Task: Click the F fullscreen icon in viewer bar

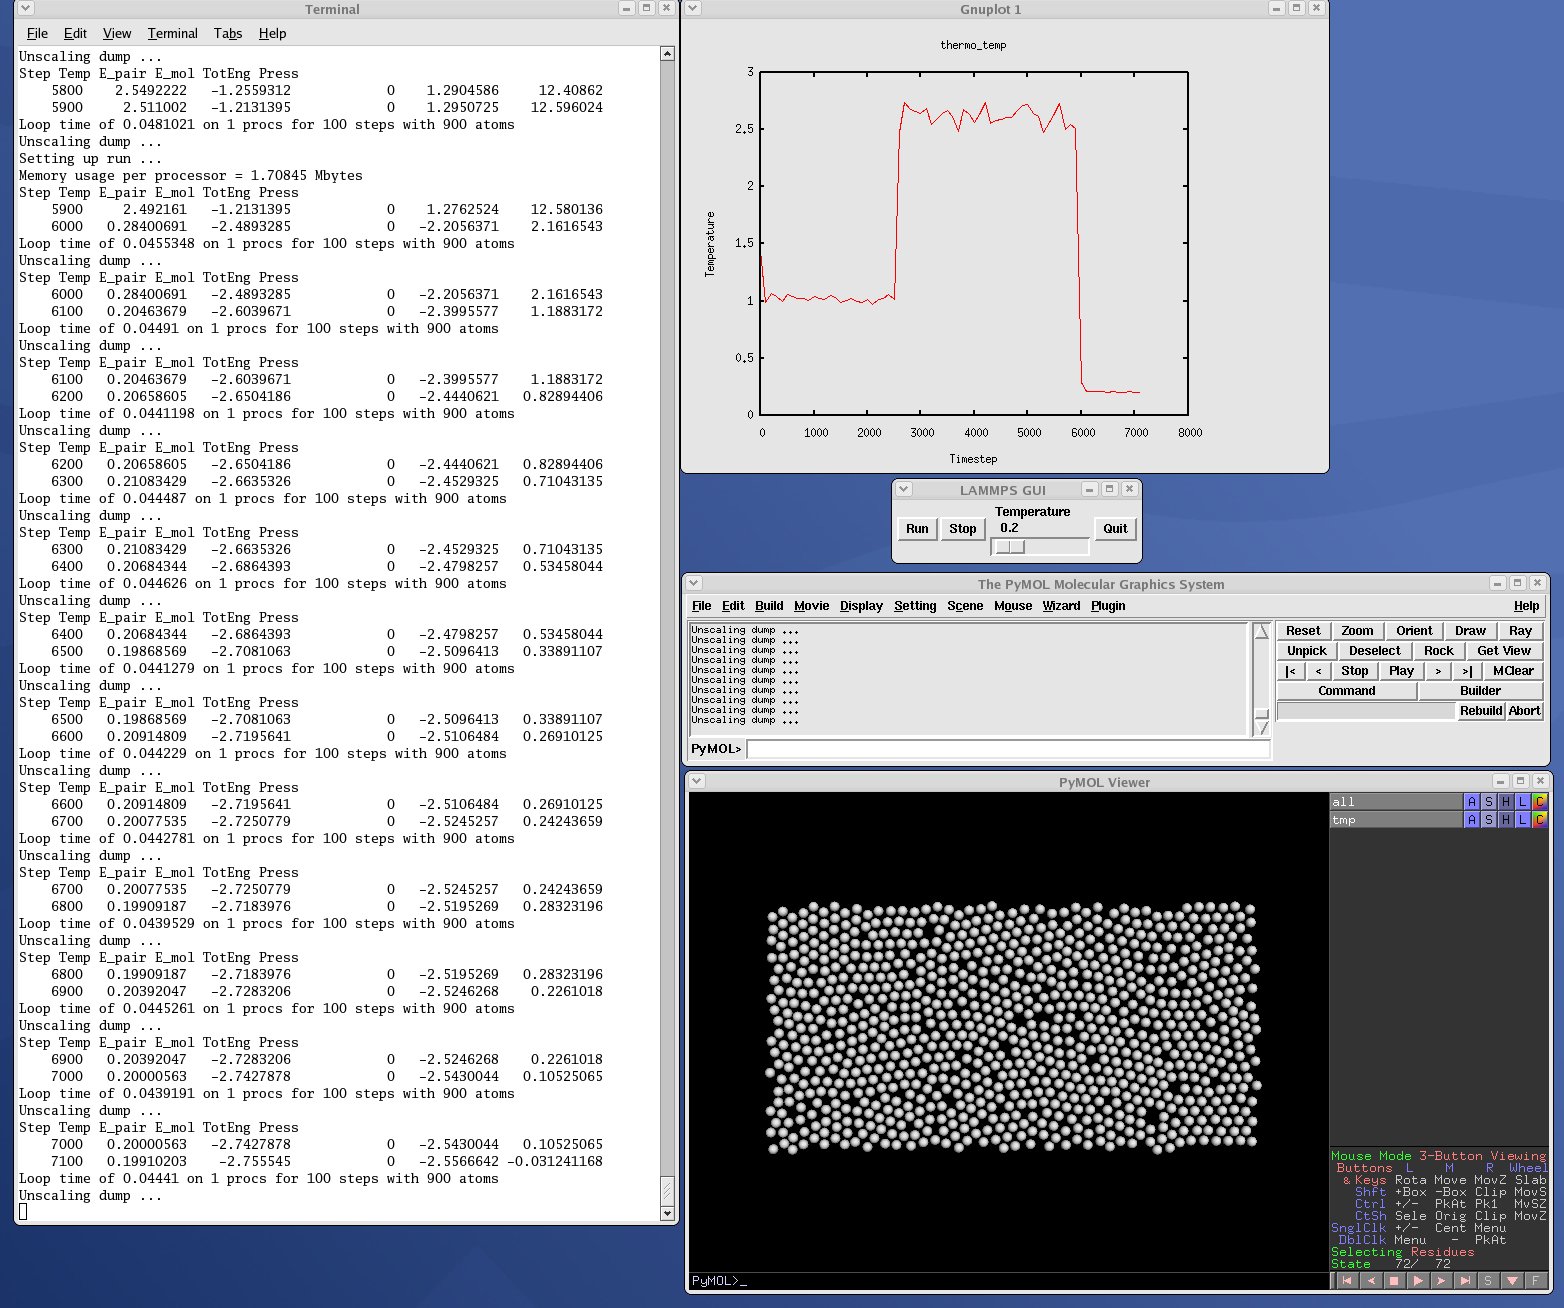Action: tap(1535, 1281)
